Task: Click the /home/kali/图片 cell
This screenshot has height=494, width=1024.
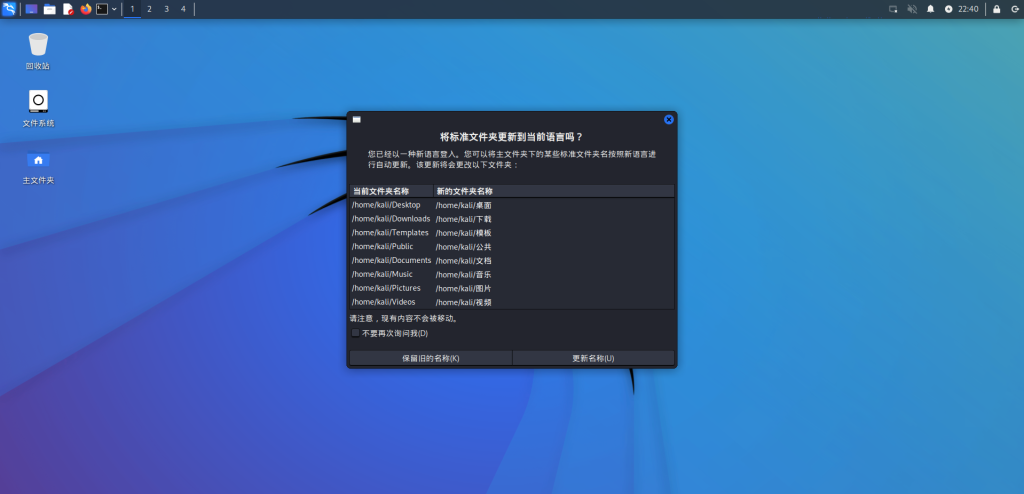Action: 464,288
